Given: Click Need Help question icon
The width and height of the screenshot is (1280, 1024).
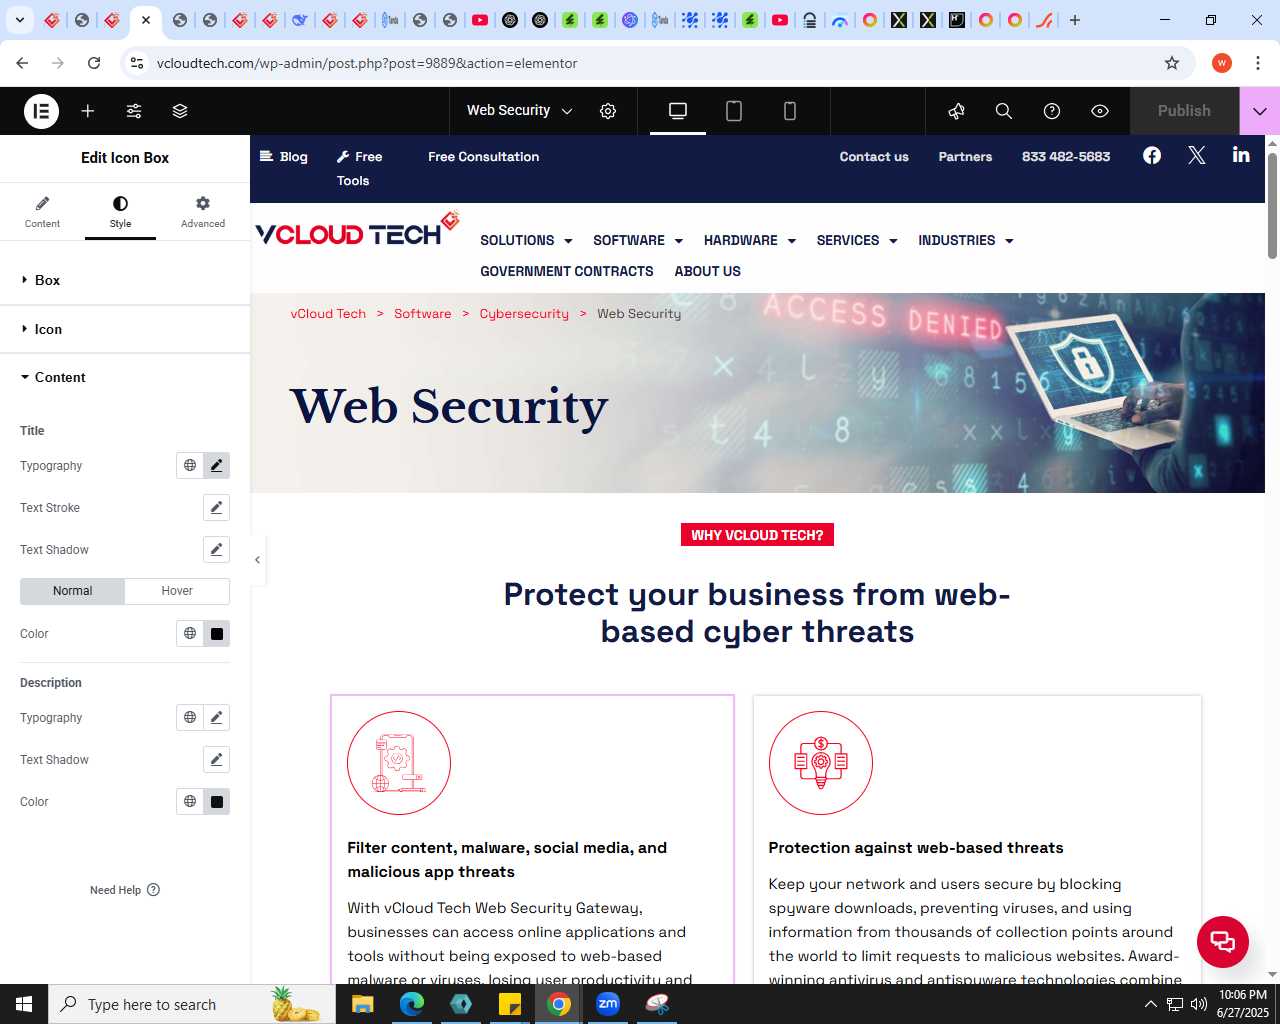Looking at the screenshot, I should 153,890.
